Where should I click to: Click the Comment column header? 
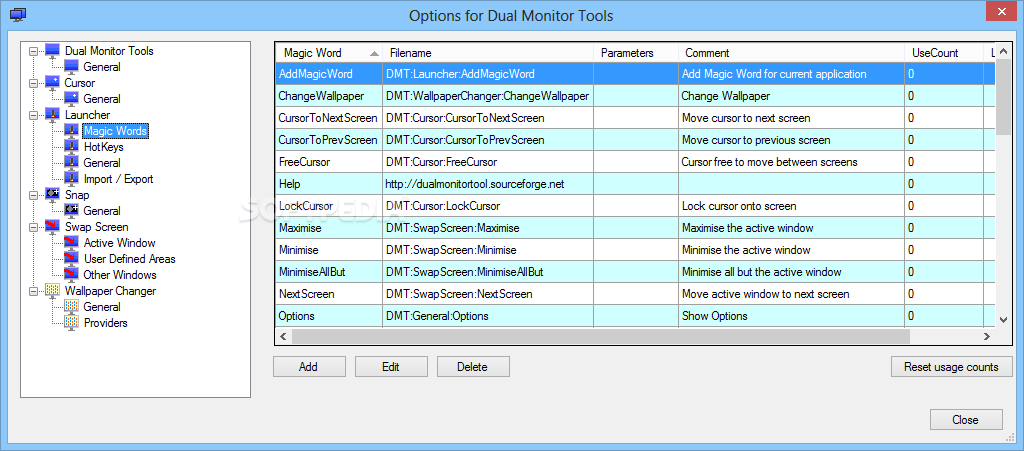pyautogui.click(x=792, y=53)
